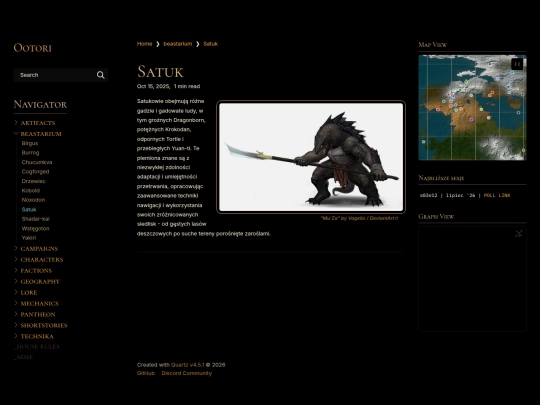Image resolution: width=540 pixels, height=405 pixels.
Task: Open the Mu'Zo DeviantArt credit link
Action: coord(359,218)
